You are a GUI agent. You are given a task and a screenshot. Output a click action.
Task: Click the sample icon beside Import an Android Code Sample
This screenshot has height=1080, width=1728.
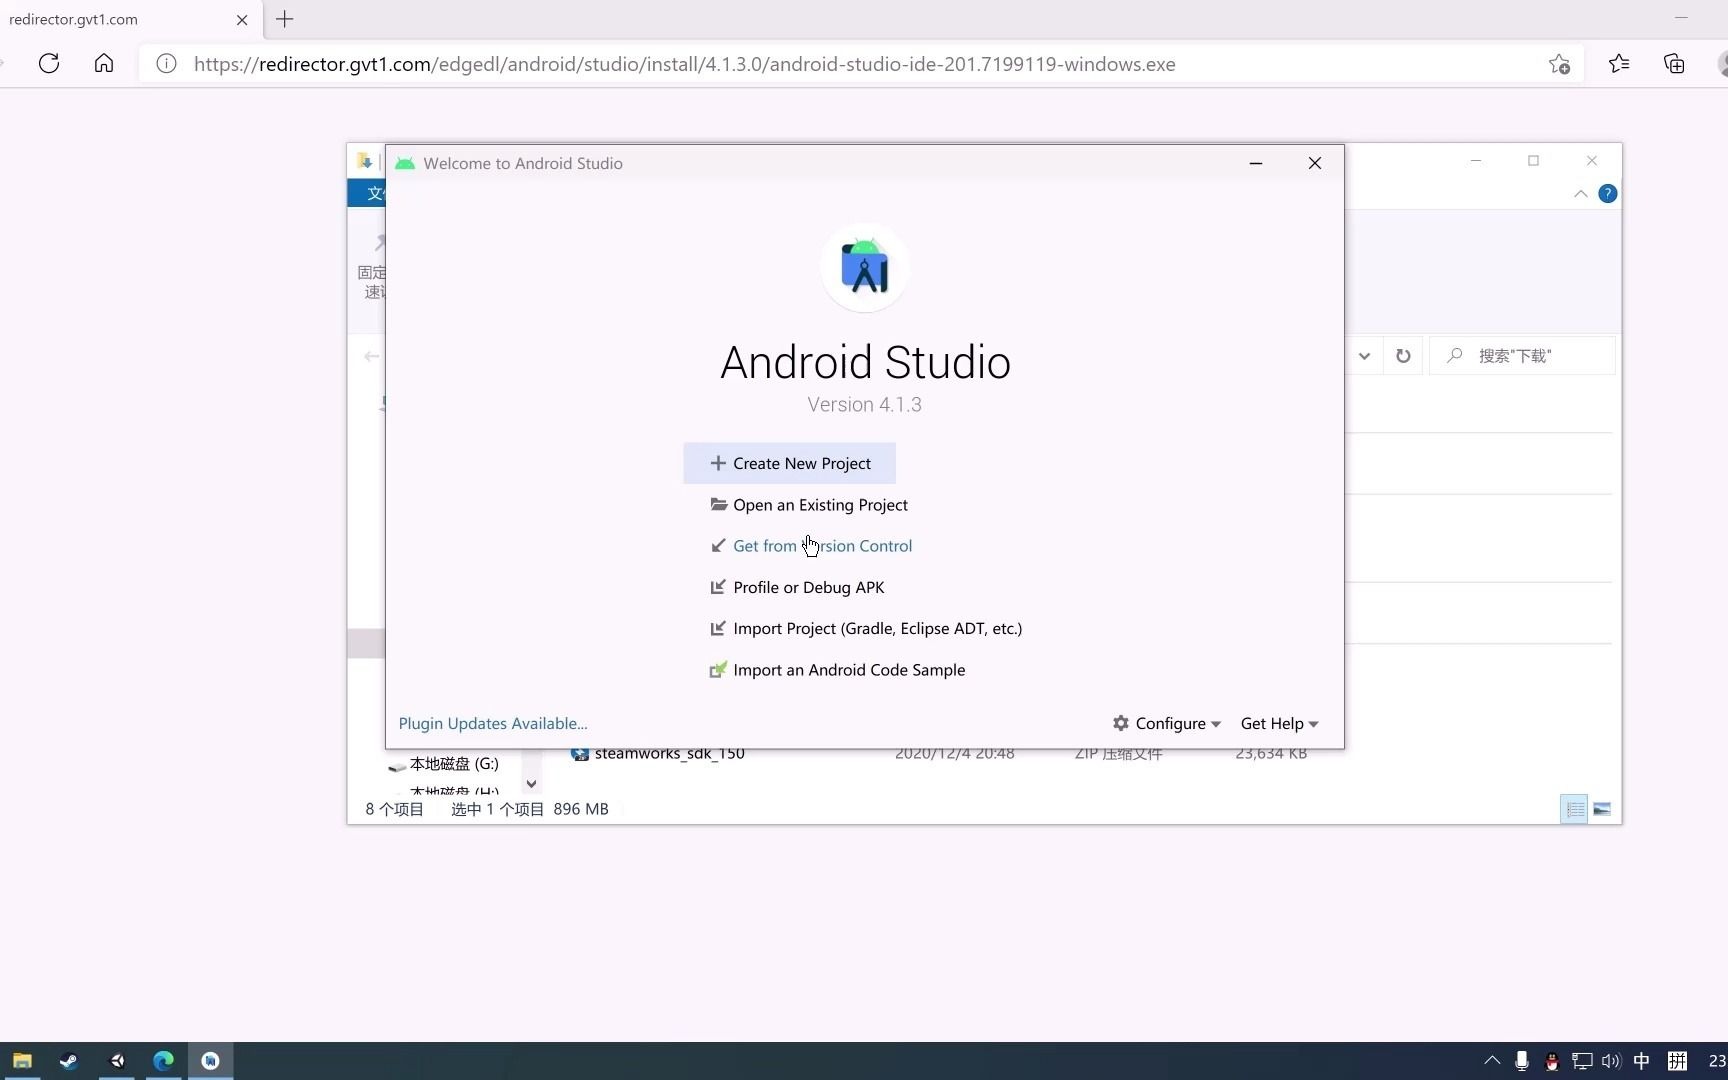[x=718, y=669]
